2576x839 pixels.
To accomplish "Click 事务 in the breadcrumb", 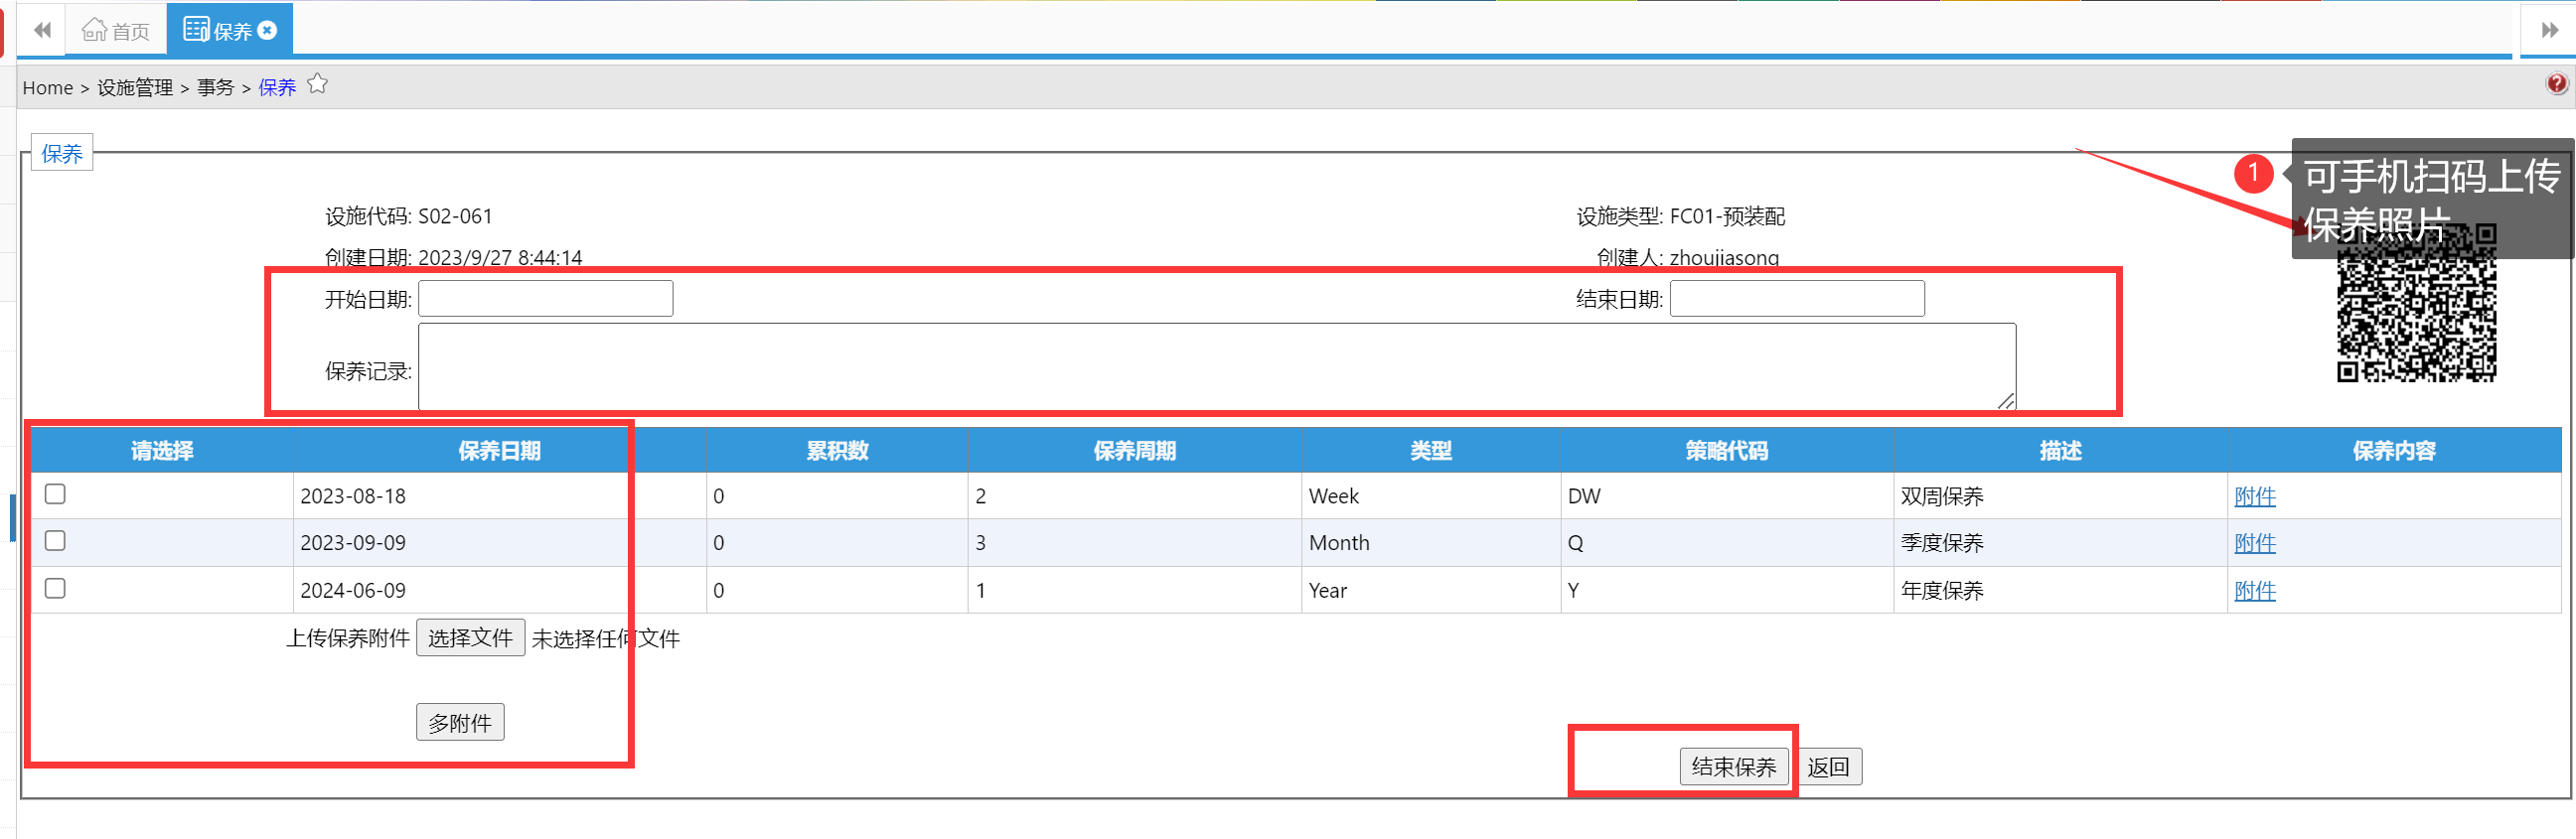I will click(215, 88).
